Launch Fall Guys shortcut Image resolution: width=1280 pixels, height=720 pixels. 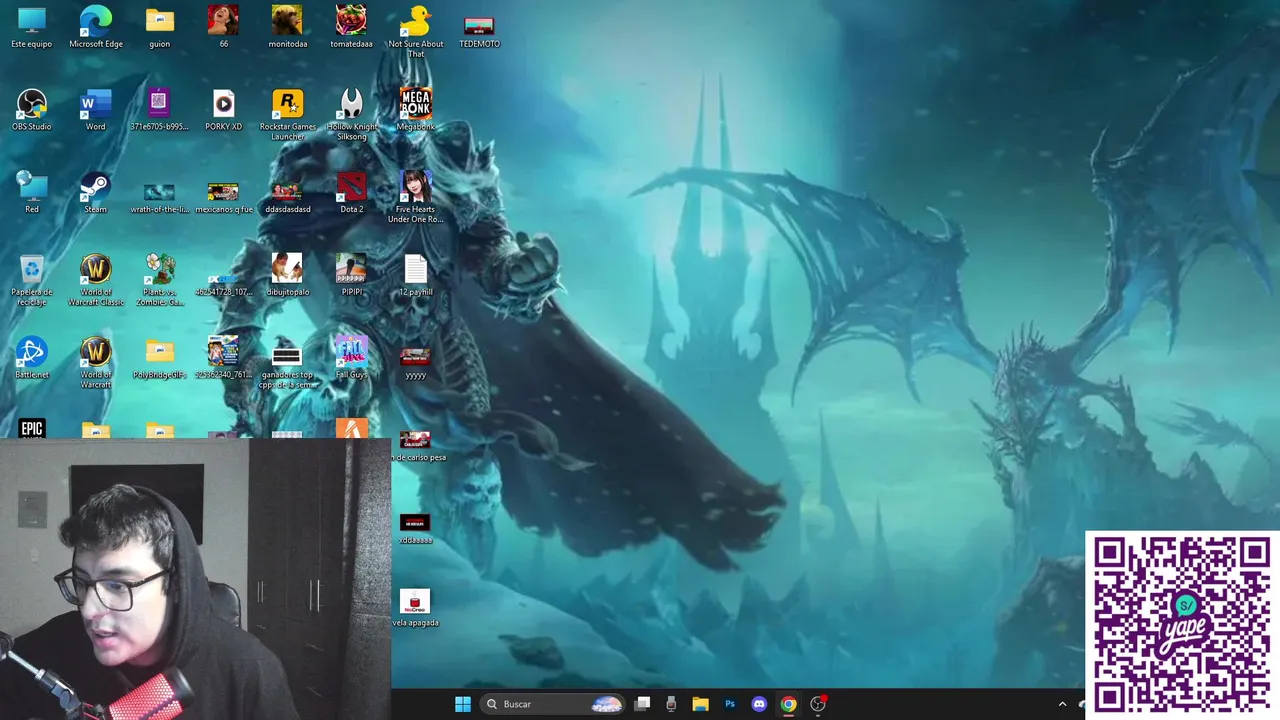pyautogui.click(x=352, y=358)
